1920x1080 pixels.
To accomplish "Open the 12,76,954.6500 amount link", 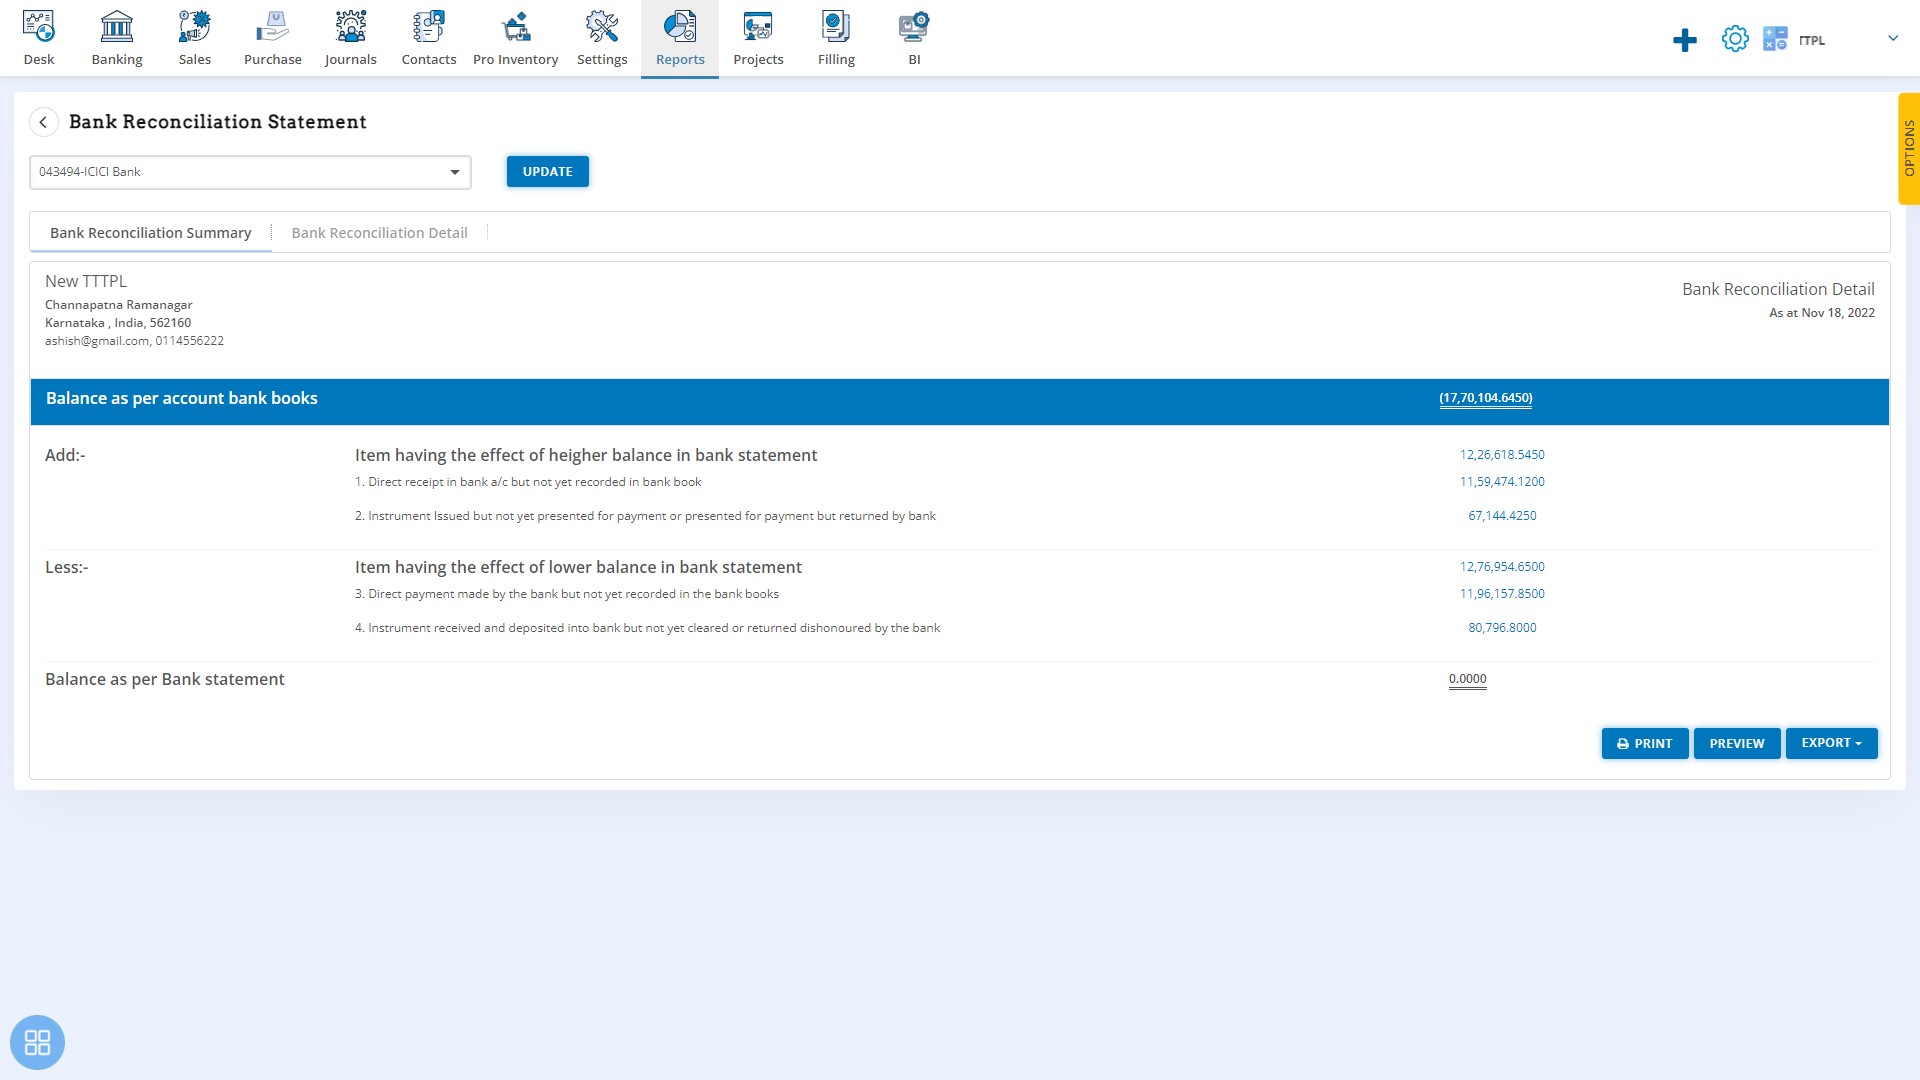I will [1502, 567].
